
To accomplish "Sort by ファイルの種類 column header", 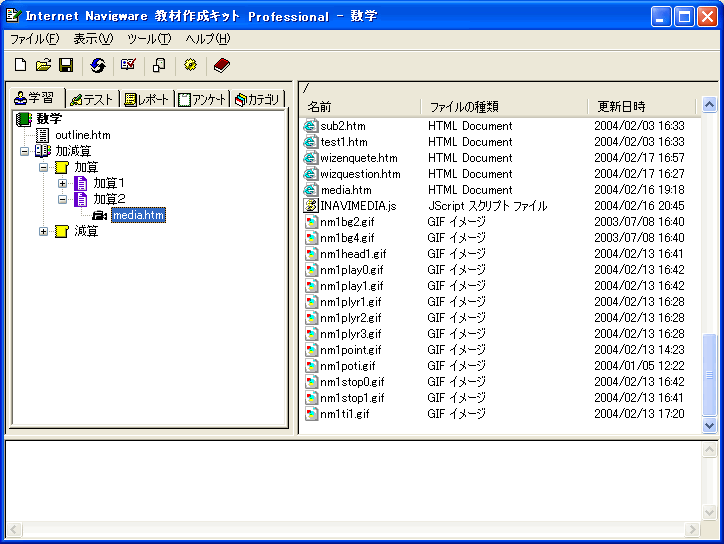I will (x=504, y=107).
